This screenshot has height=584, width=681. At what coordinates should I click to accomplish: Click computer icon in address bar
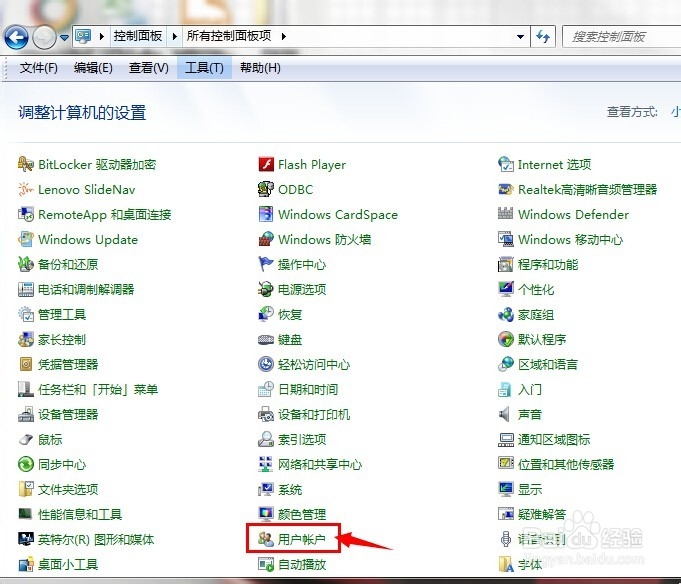83,36
